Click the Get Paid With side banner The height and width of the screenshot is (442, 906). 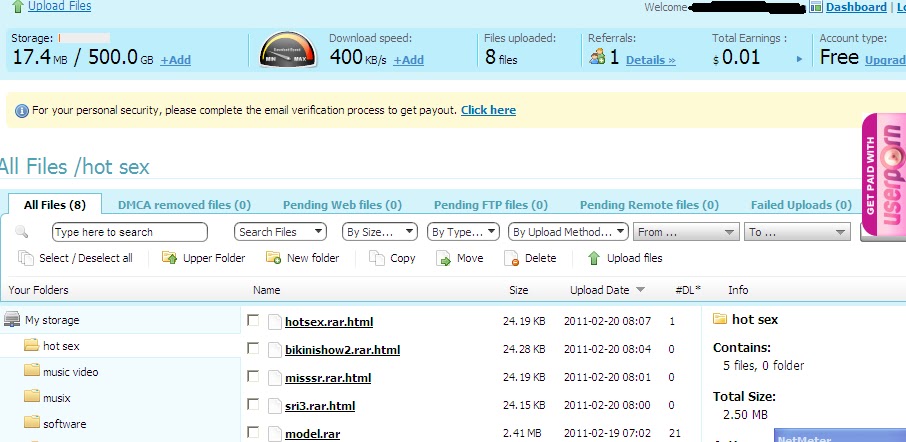(x=883, y=175)
